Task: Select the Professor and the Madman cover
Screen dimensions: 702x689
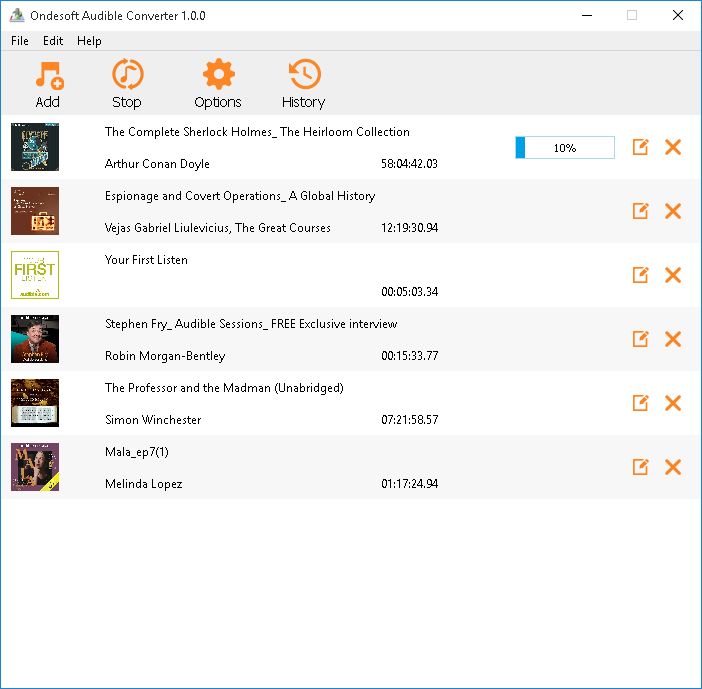Action: pyautogui.click(x=35, y=403)
